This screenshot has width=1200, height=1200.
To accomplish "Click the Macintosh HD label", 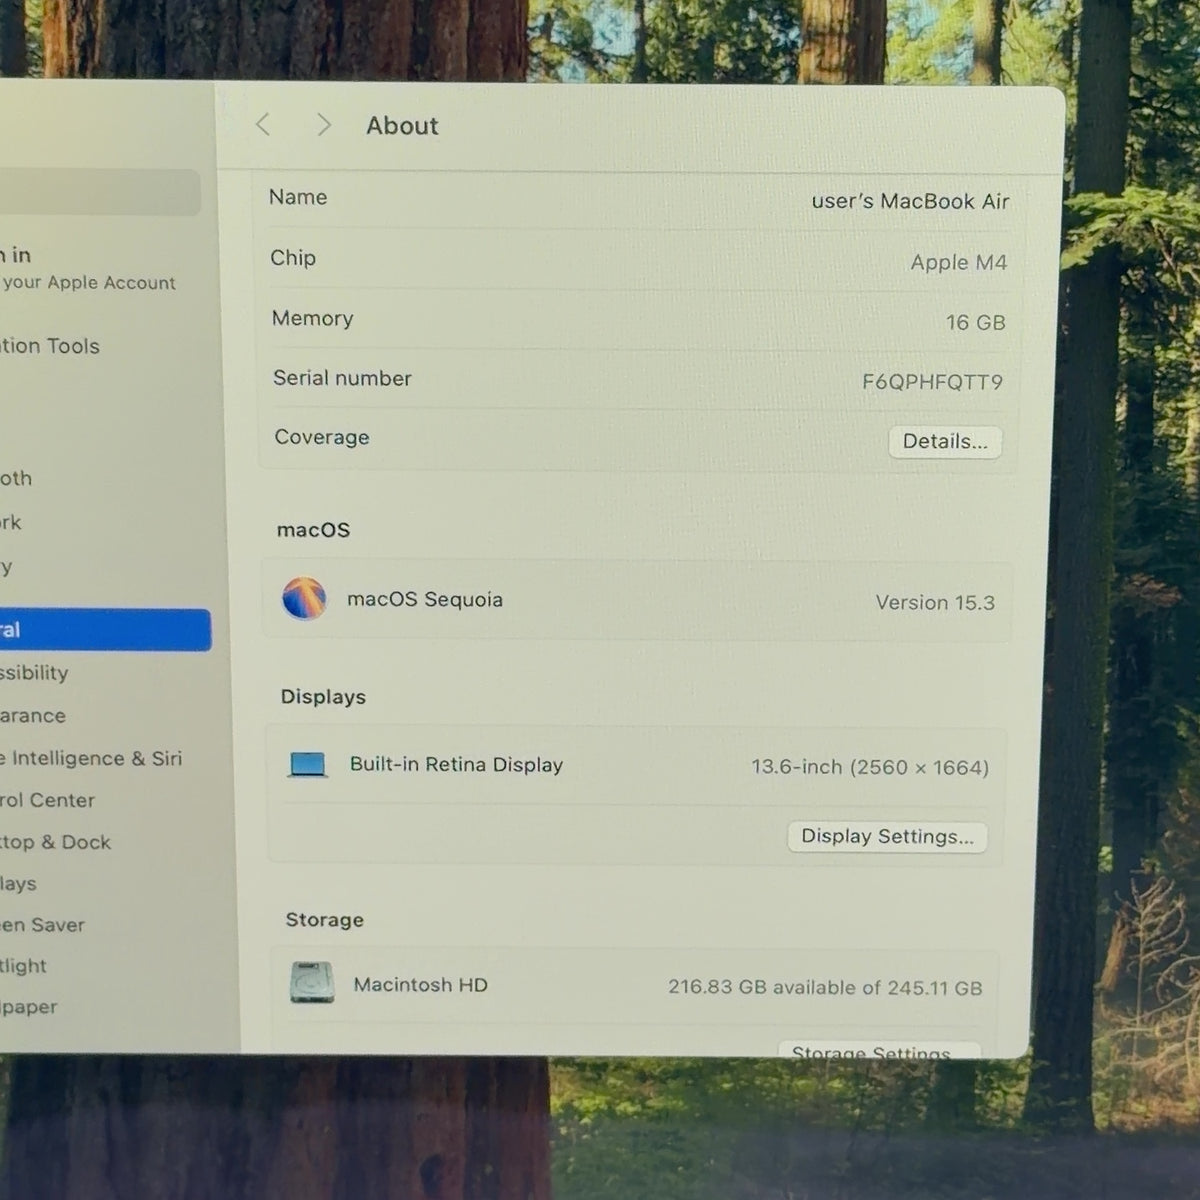I will (420, 984).
